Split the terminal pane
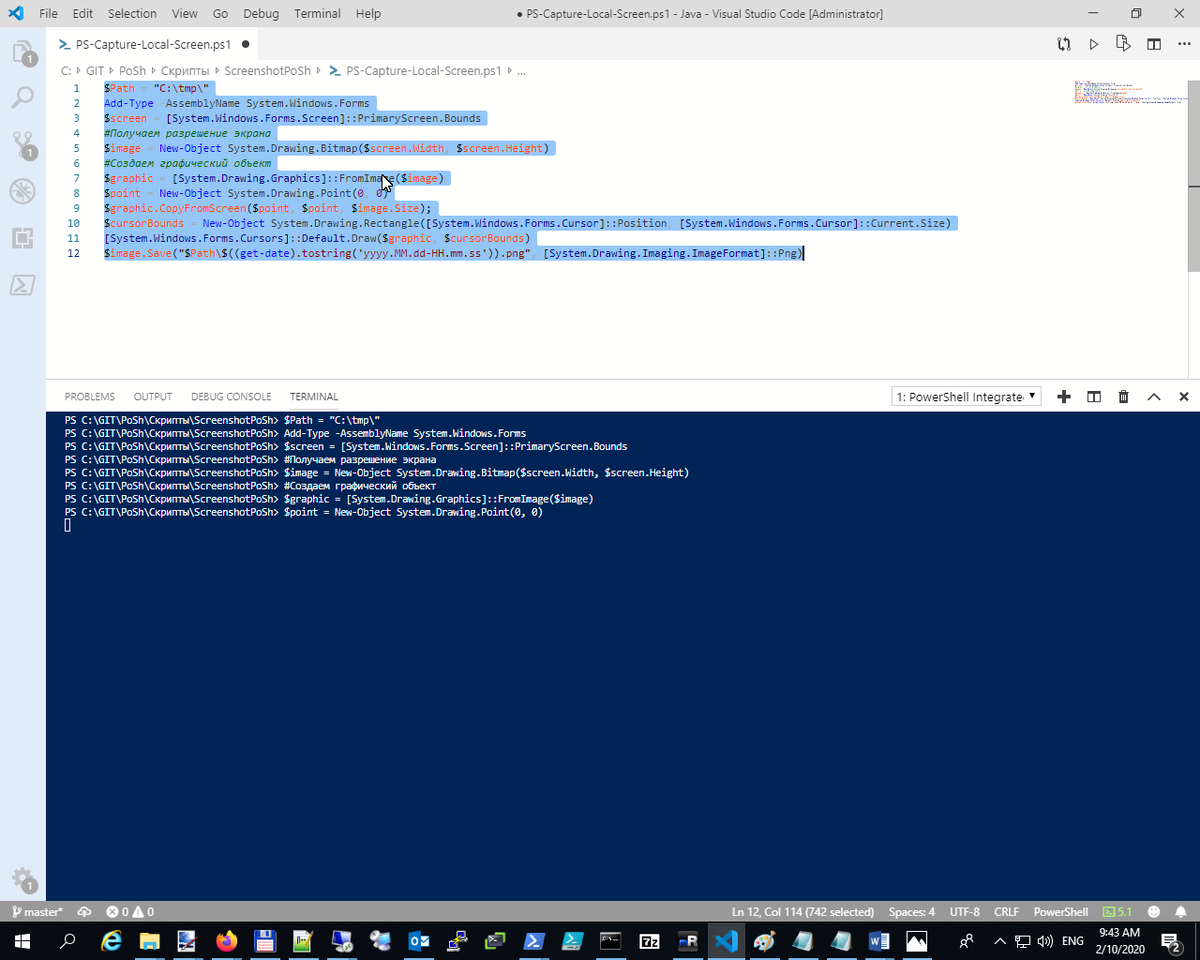This screenshot has height=960, width=1200. [x=1094, y=397]
